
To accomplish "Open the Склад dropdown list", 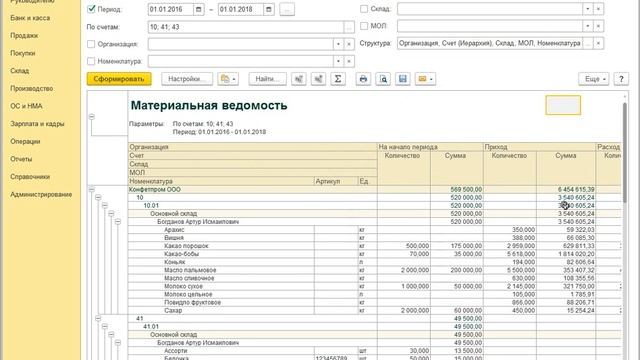I will (x=587, y=9).
